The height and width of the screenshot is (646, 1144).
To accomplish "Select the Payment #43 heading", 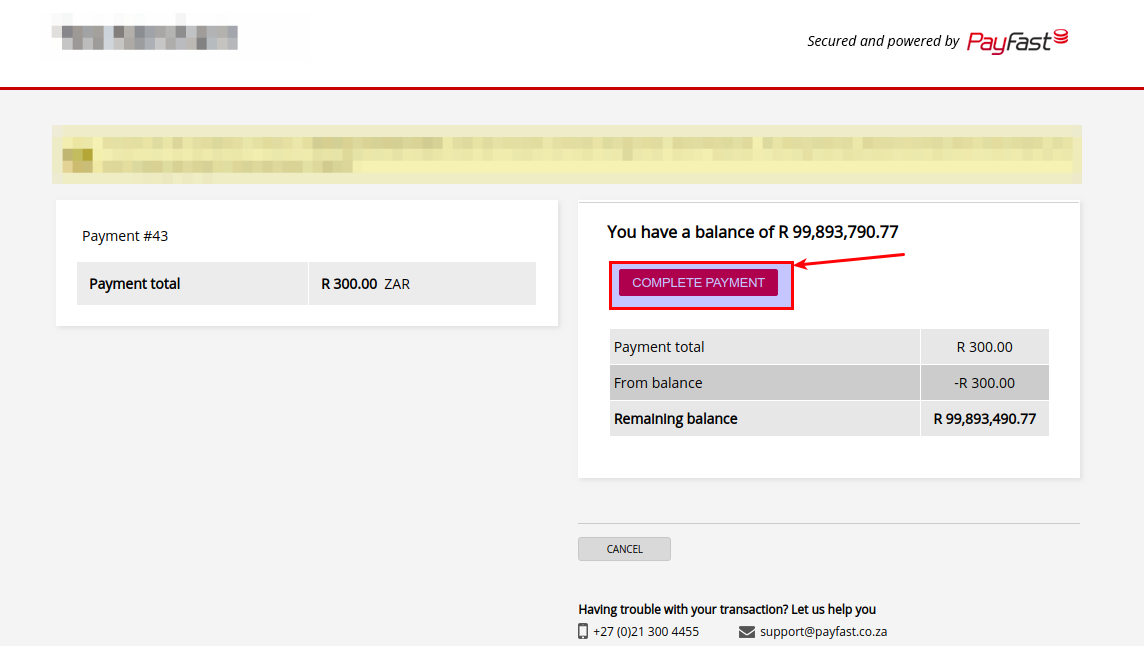I will 125,236.
